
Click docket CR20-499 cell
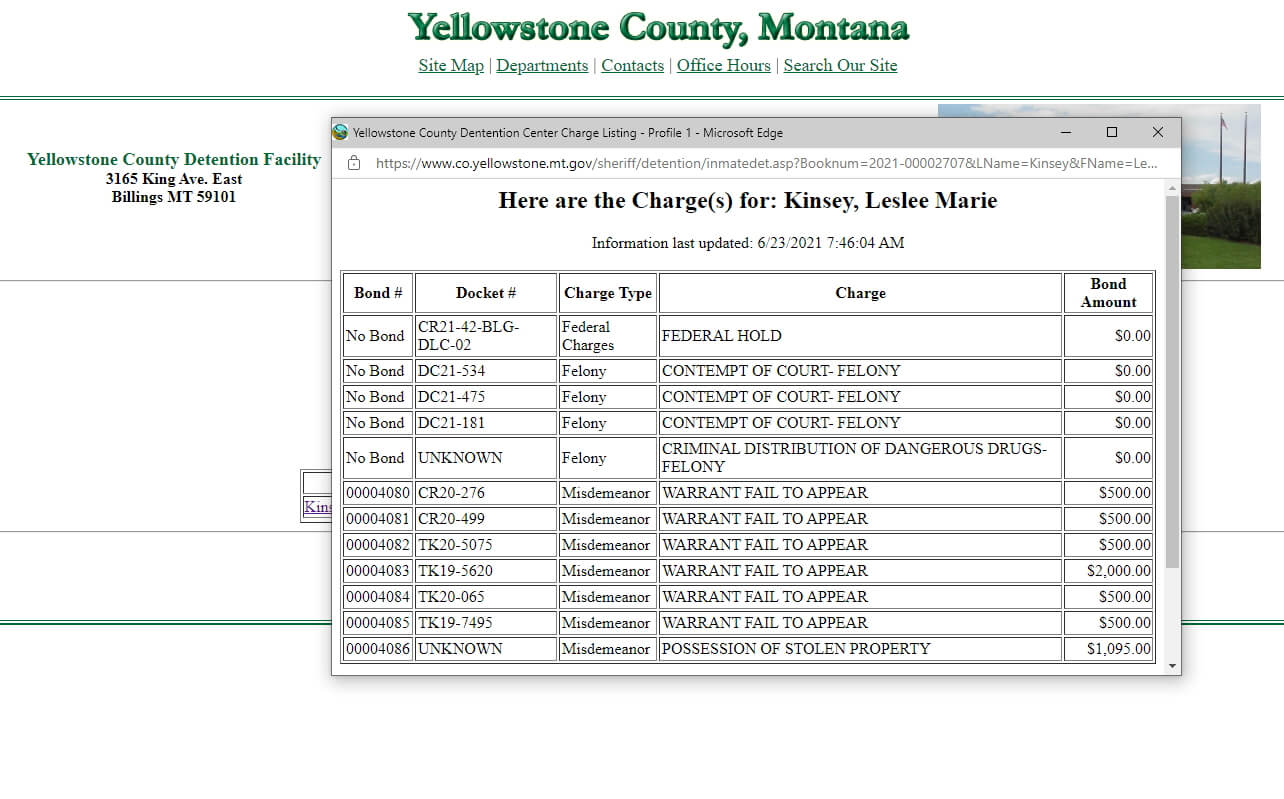[486, 519]
